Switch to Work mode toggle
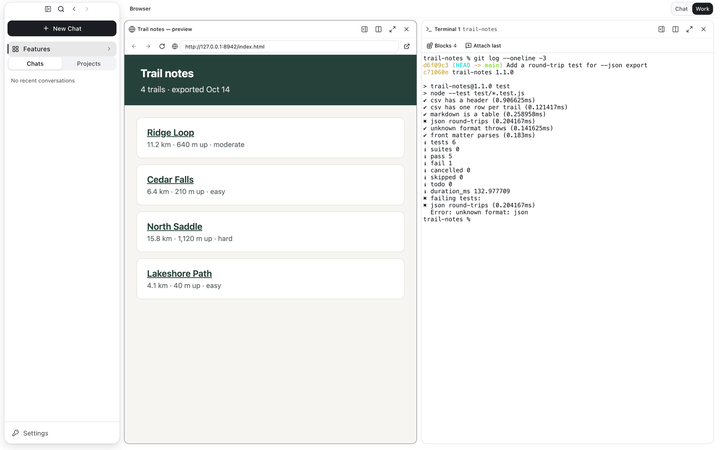 702,9
